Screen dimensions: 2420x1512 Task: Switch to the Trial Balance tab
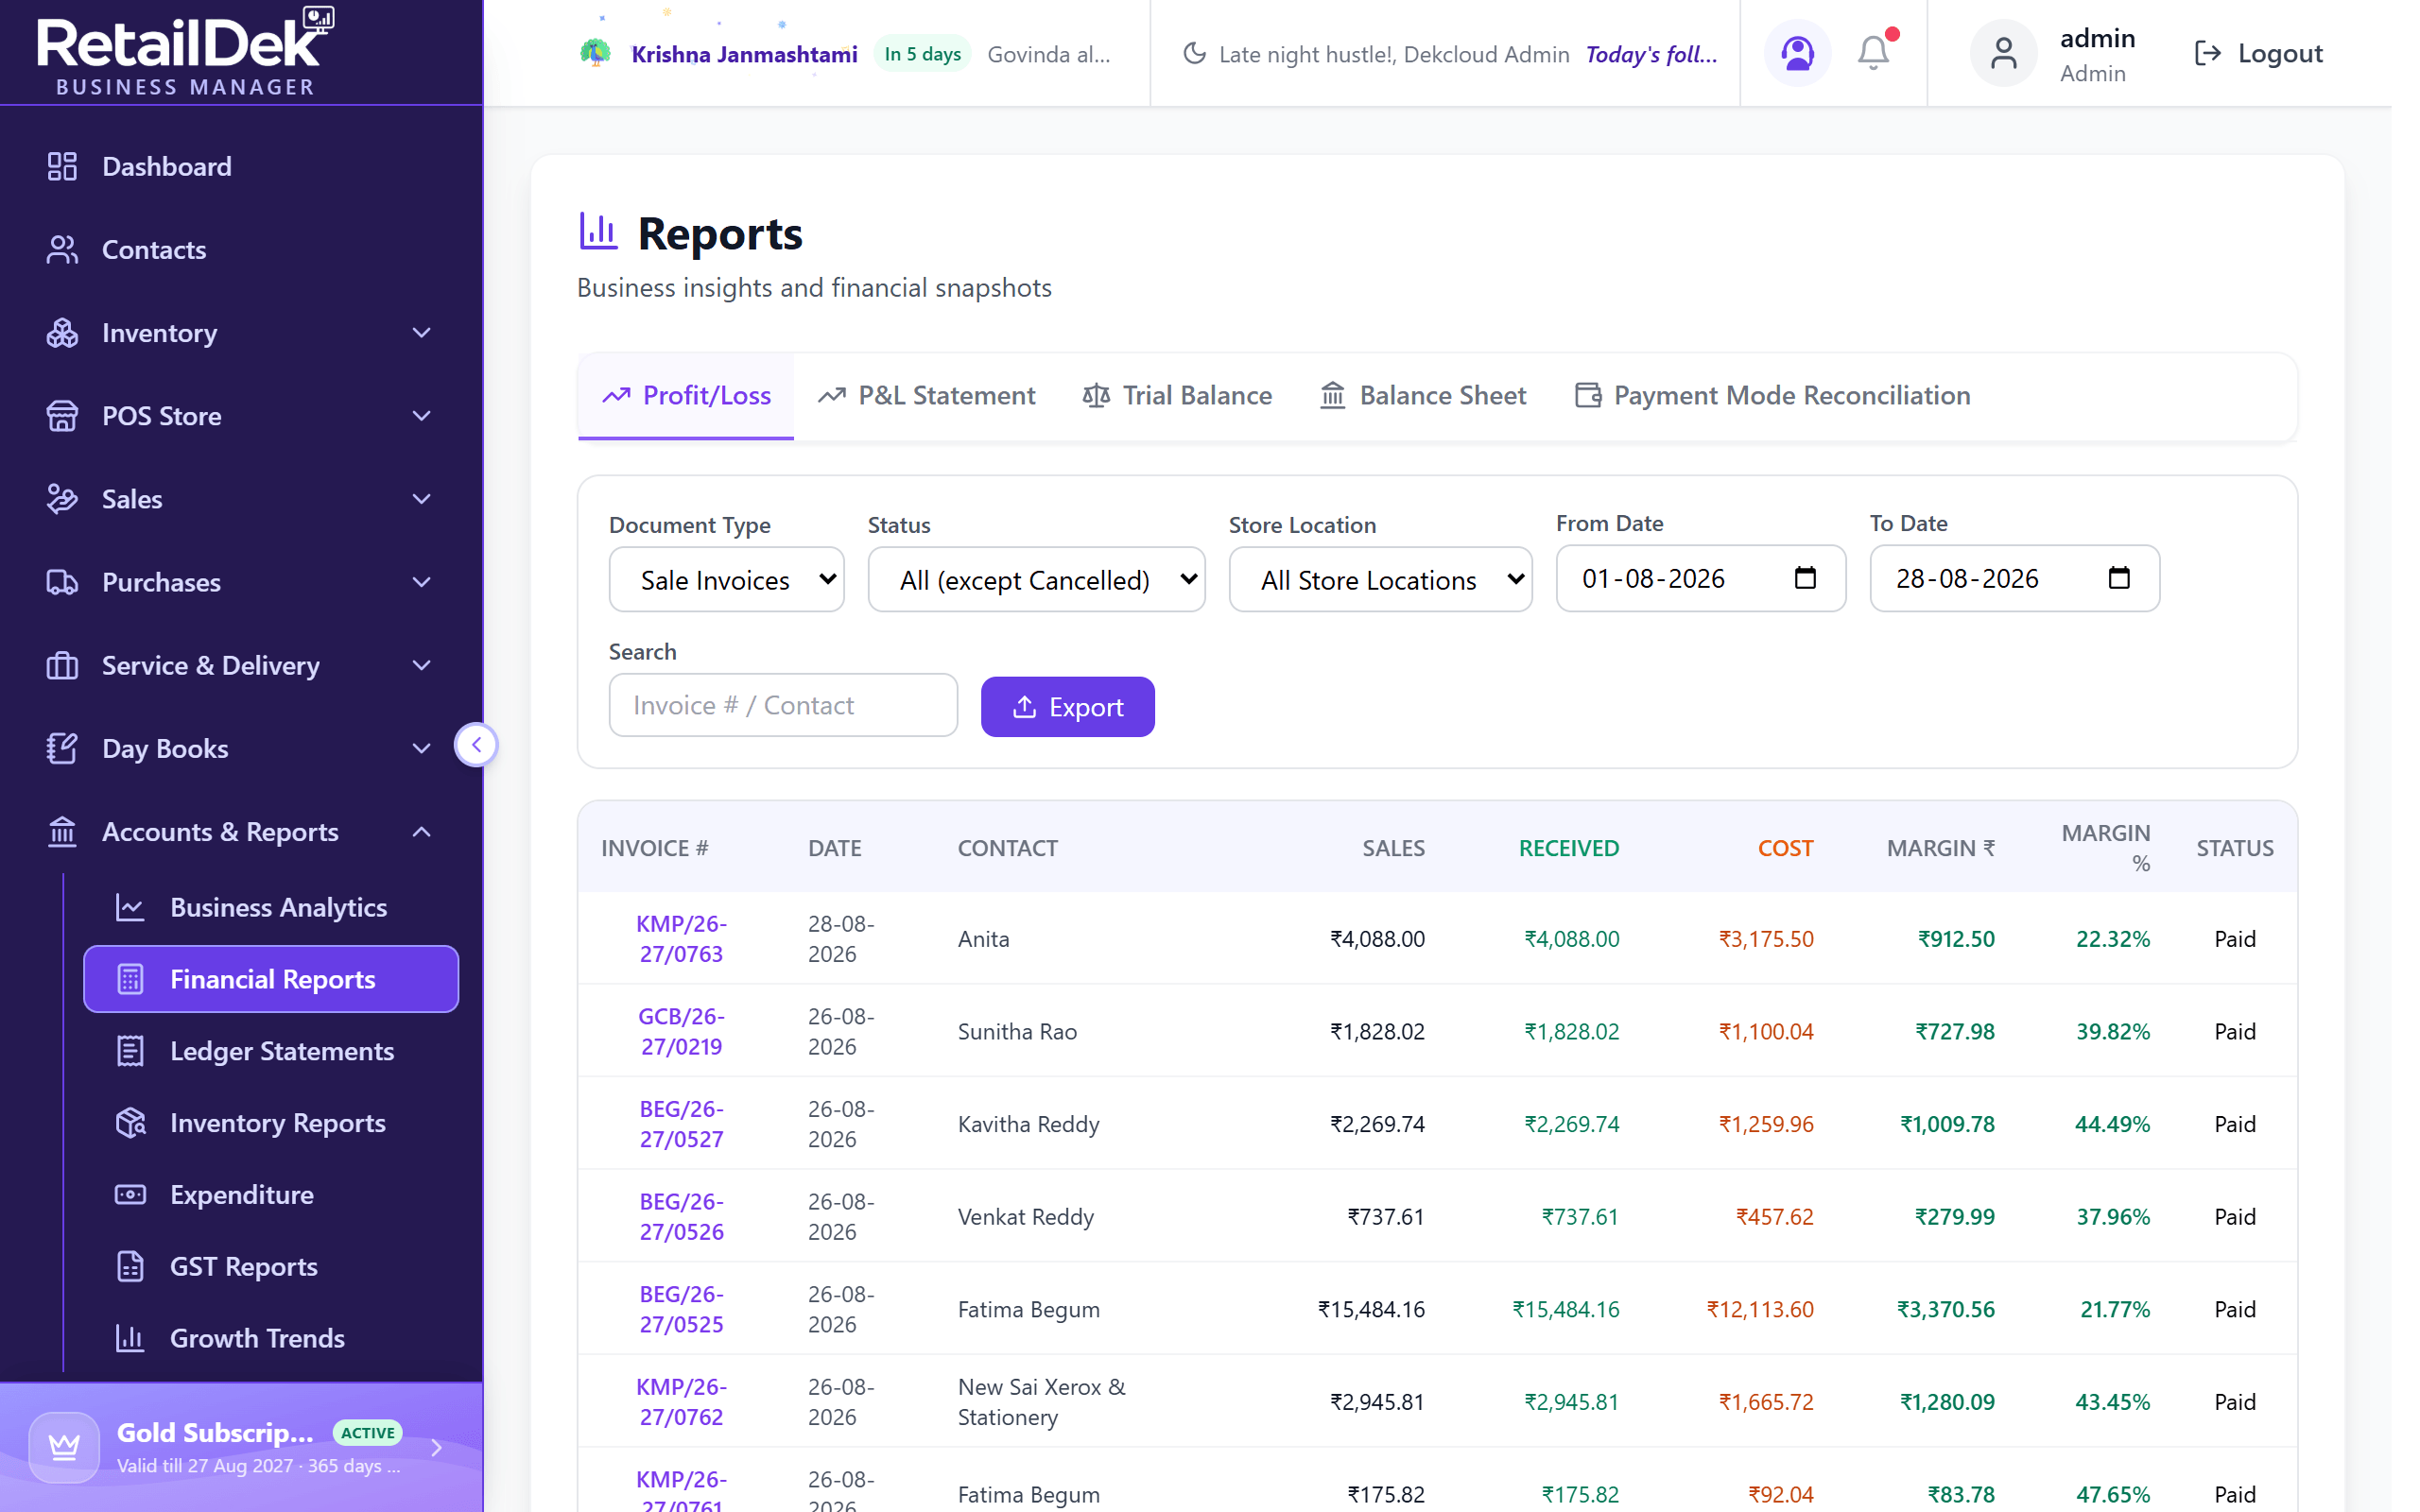[x=1177, y=396]
